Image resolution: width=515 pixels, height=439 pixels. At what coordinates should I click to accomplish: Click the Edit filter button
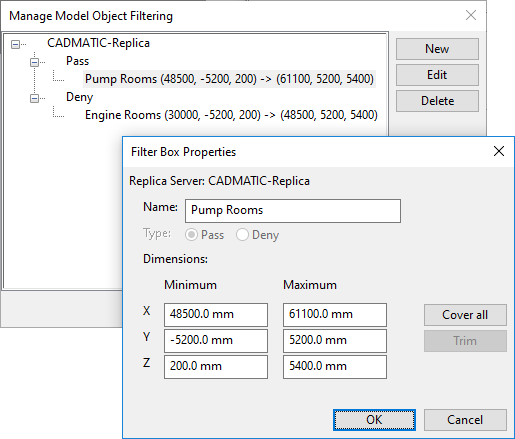[437, 75]
